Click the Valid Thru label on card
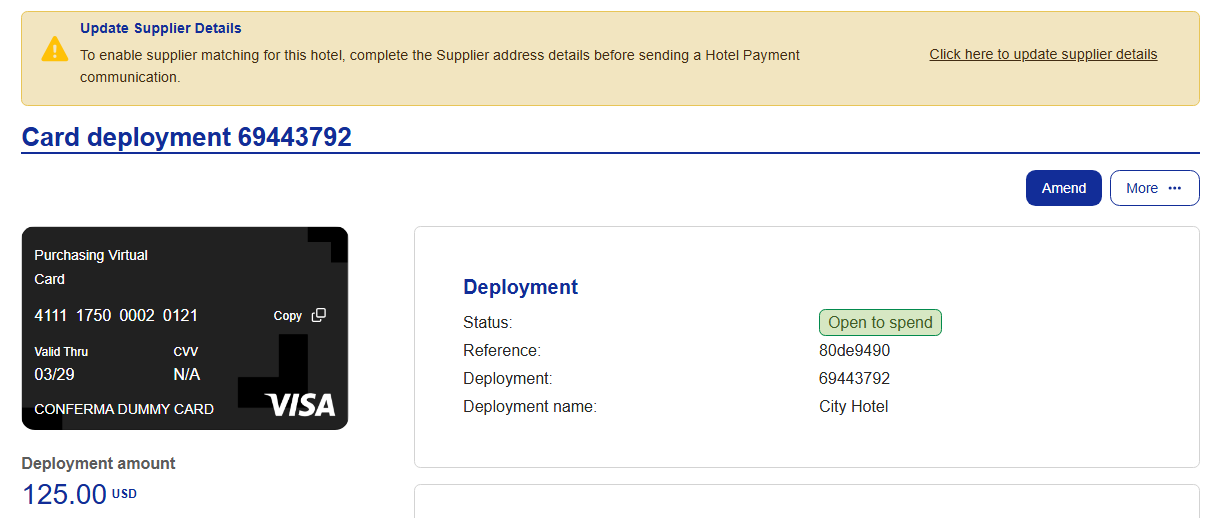The image size is (1219, 518). point(61,352)
